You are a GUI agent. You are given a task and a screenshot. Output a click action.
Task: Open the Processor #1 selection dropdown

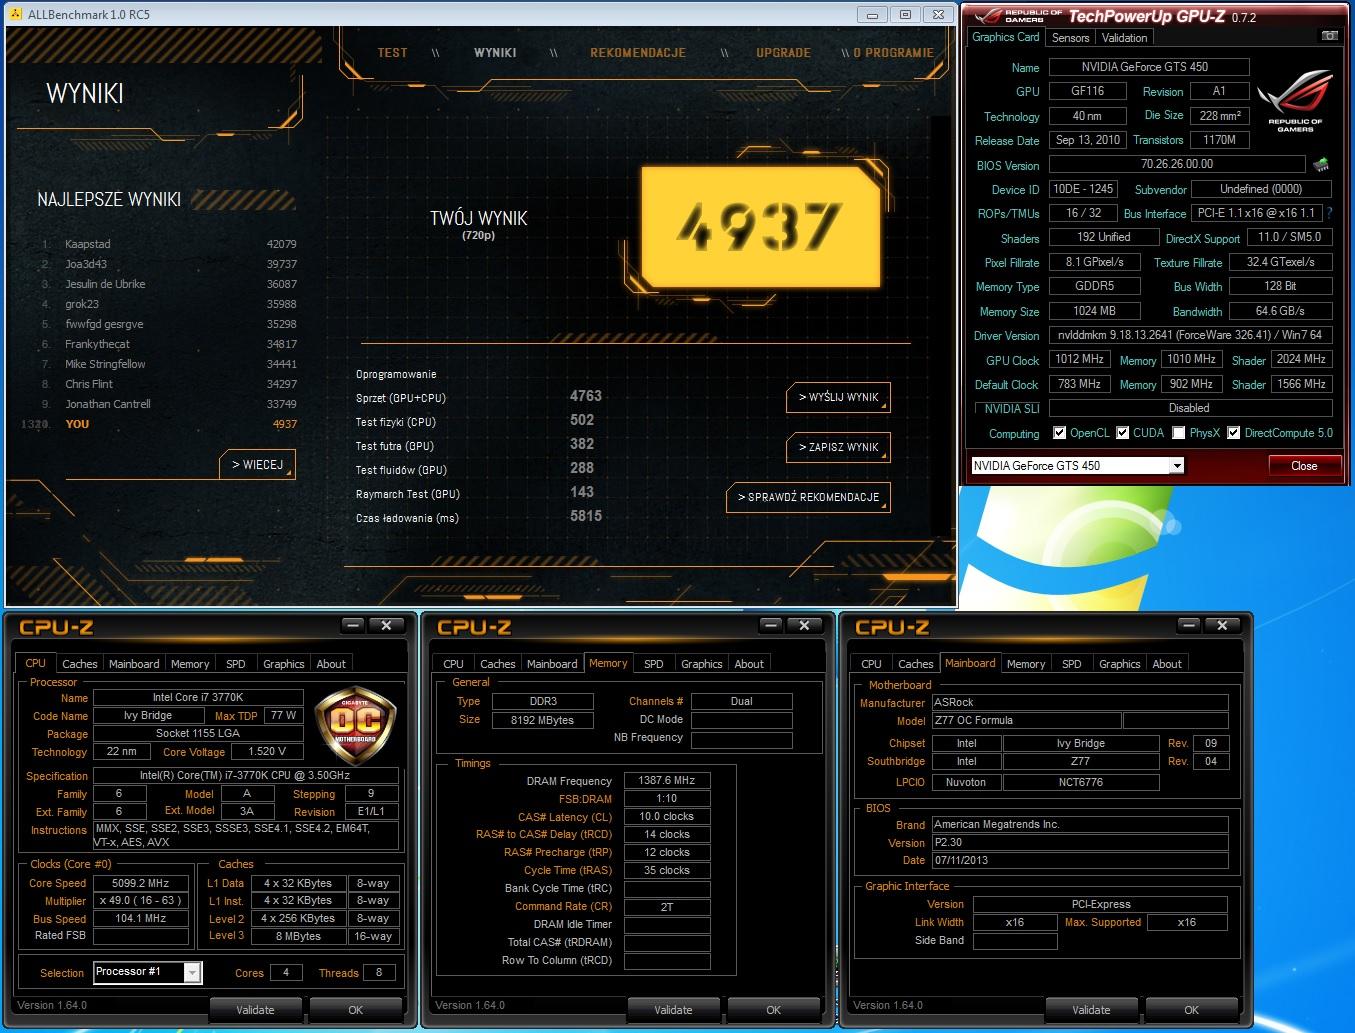[192, 972]
